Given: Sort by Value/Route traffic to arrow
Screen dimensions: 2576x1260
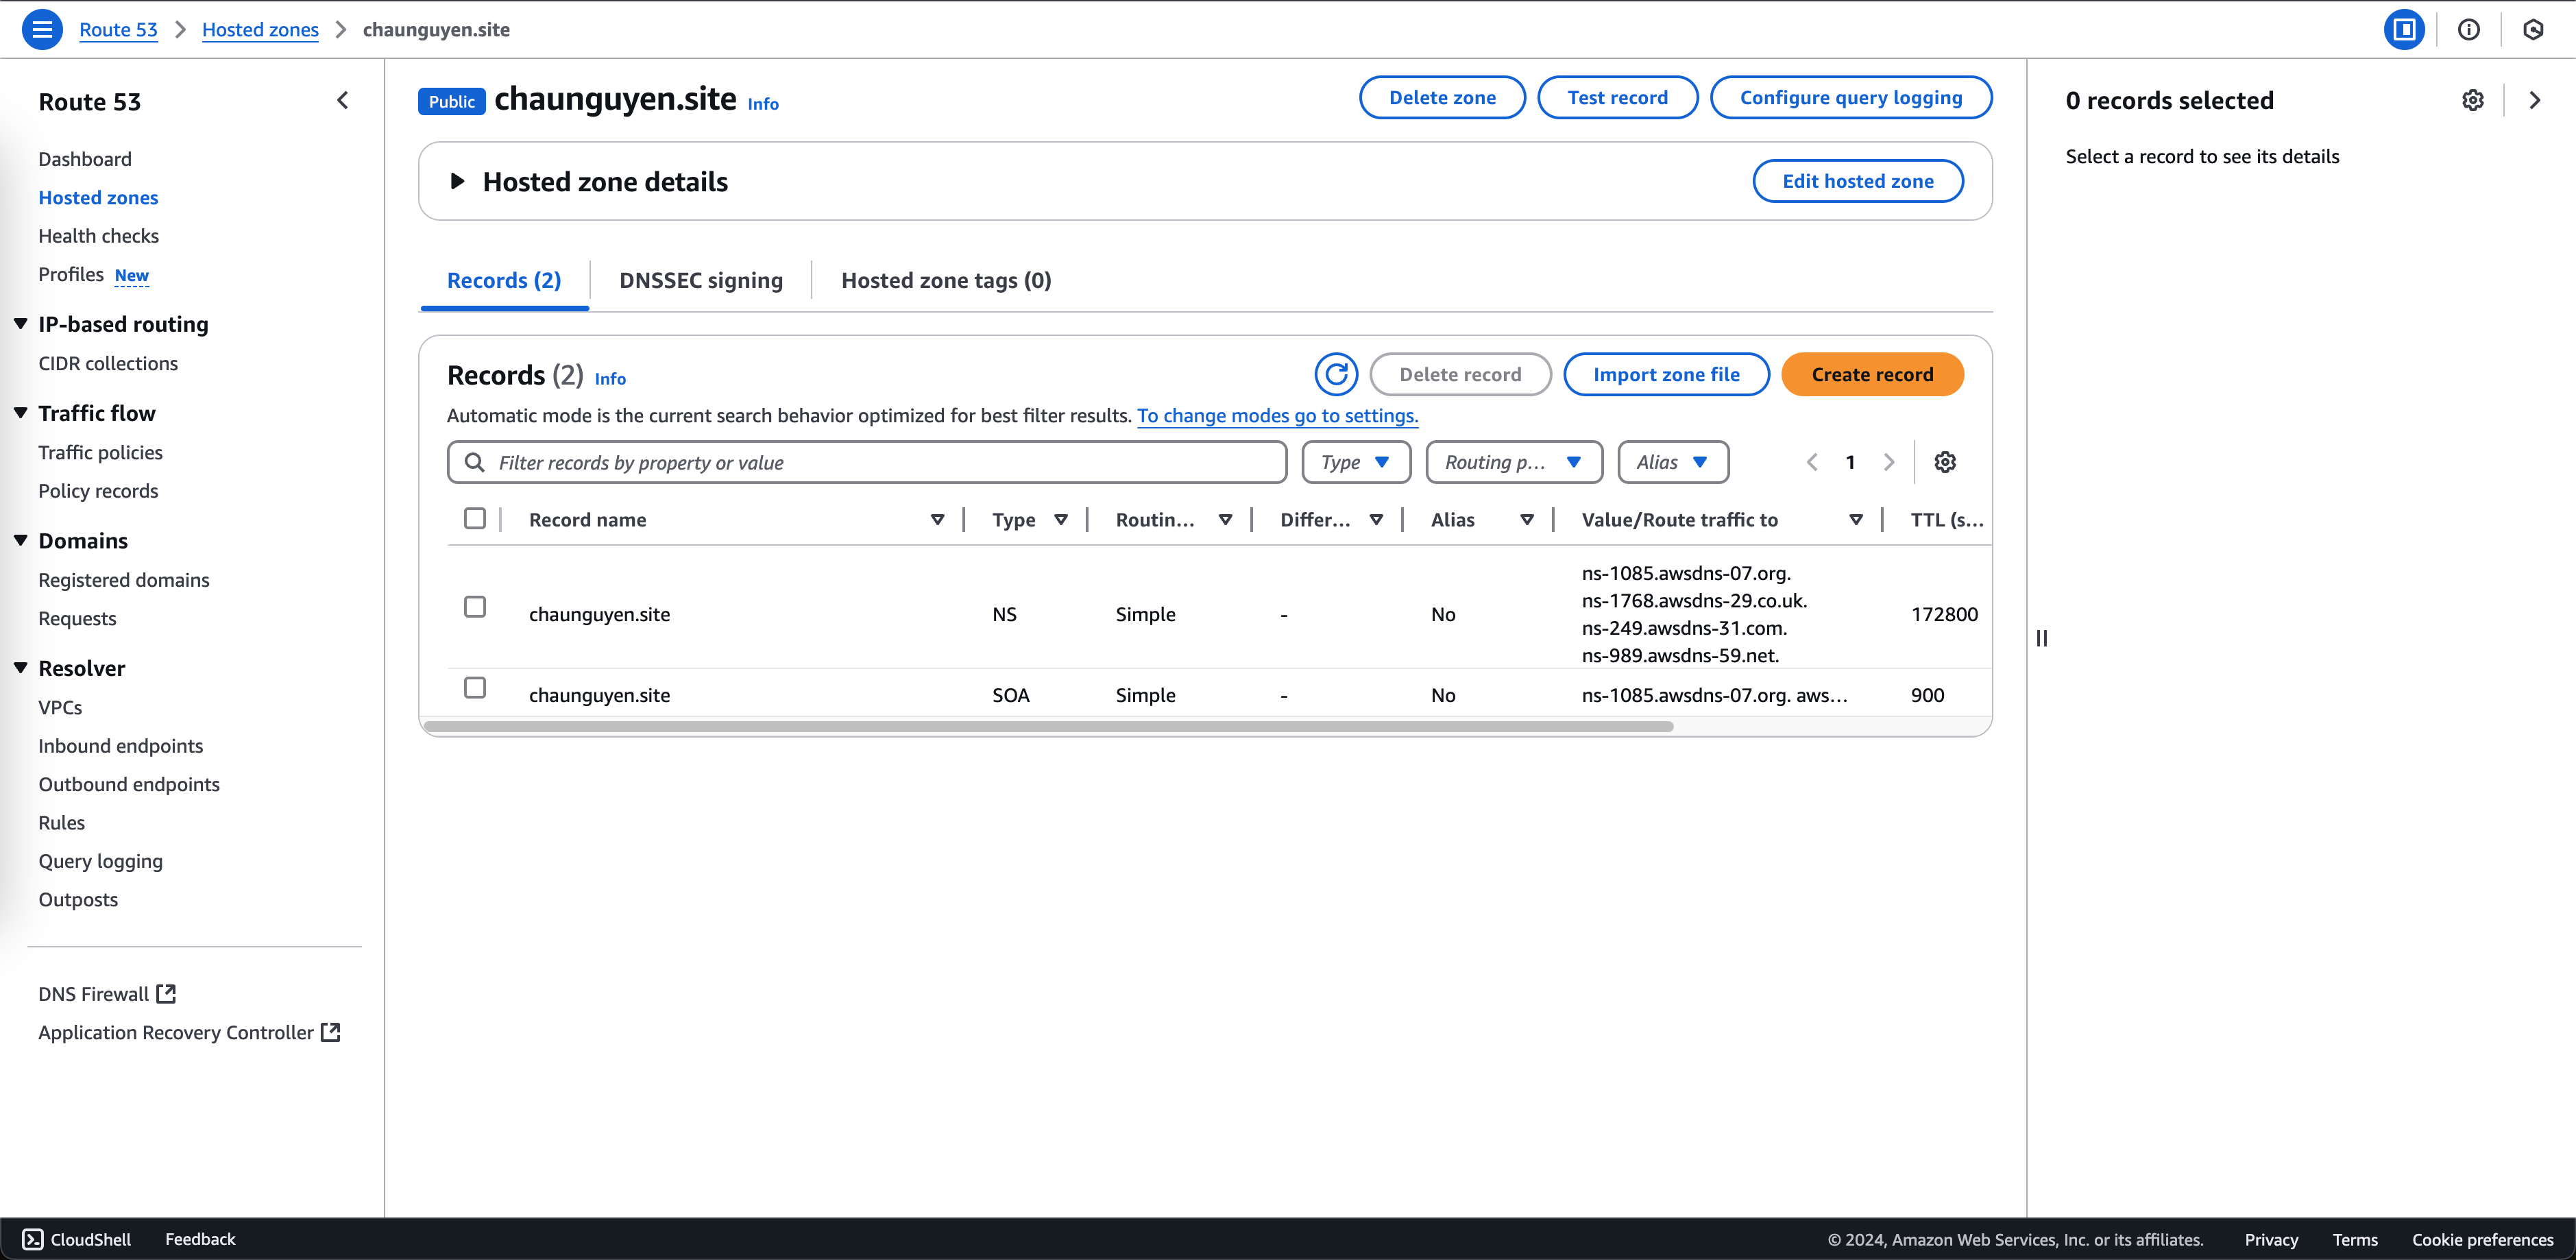Looking at the screenshot, I should 1856,519.
